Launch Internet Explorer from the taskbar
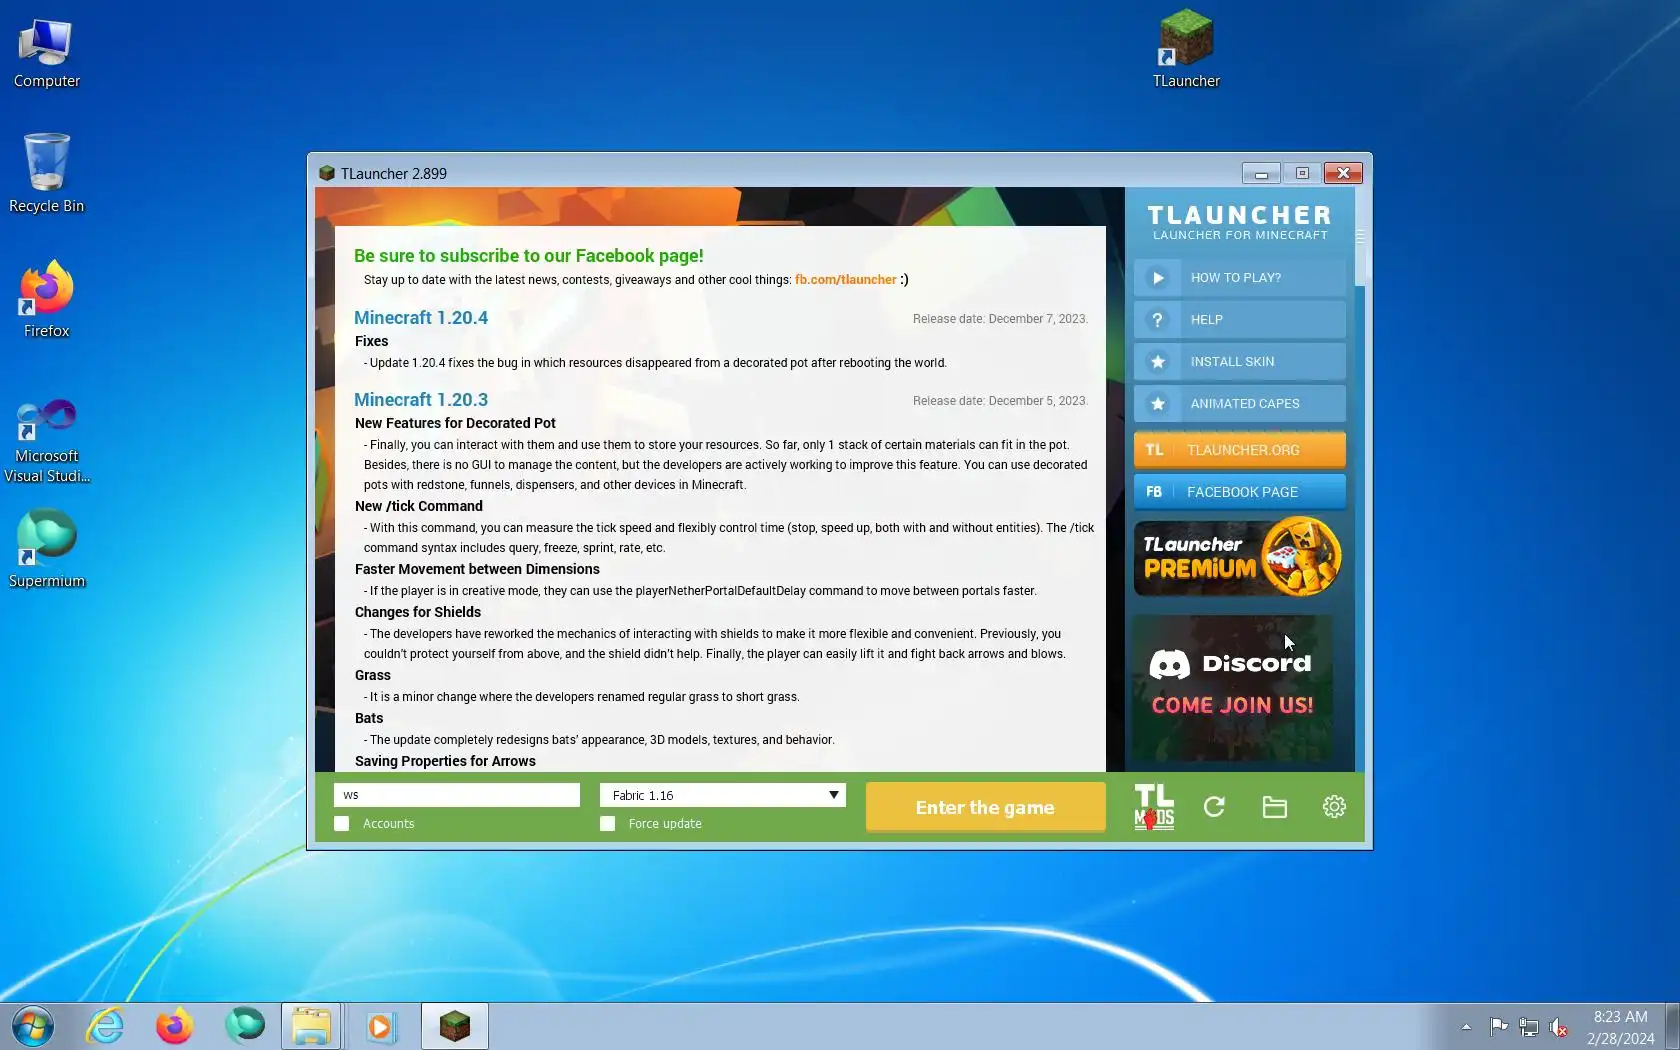The image size is (1680, 1050). [105, 1026]
